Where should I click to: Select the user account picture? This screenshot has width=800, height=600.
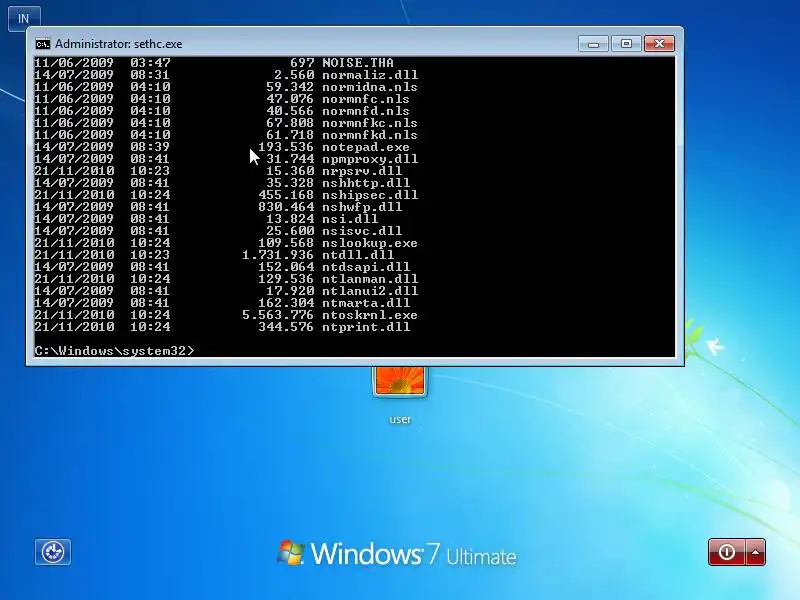400,381
